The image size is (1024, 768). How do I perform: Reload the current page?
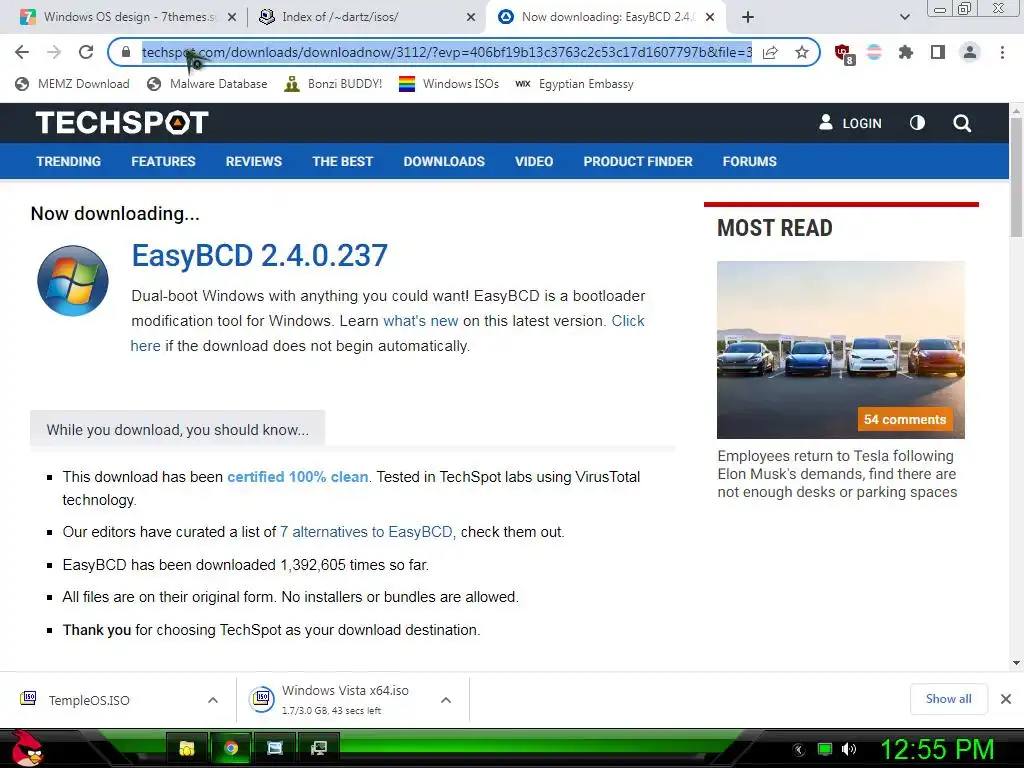tap(86, 52)
